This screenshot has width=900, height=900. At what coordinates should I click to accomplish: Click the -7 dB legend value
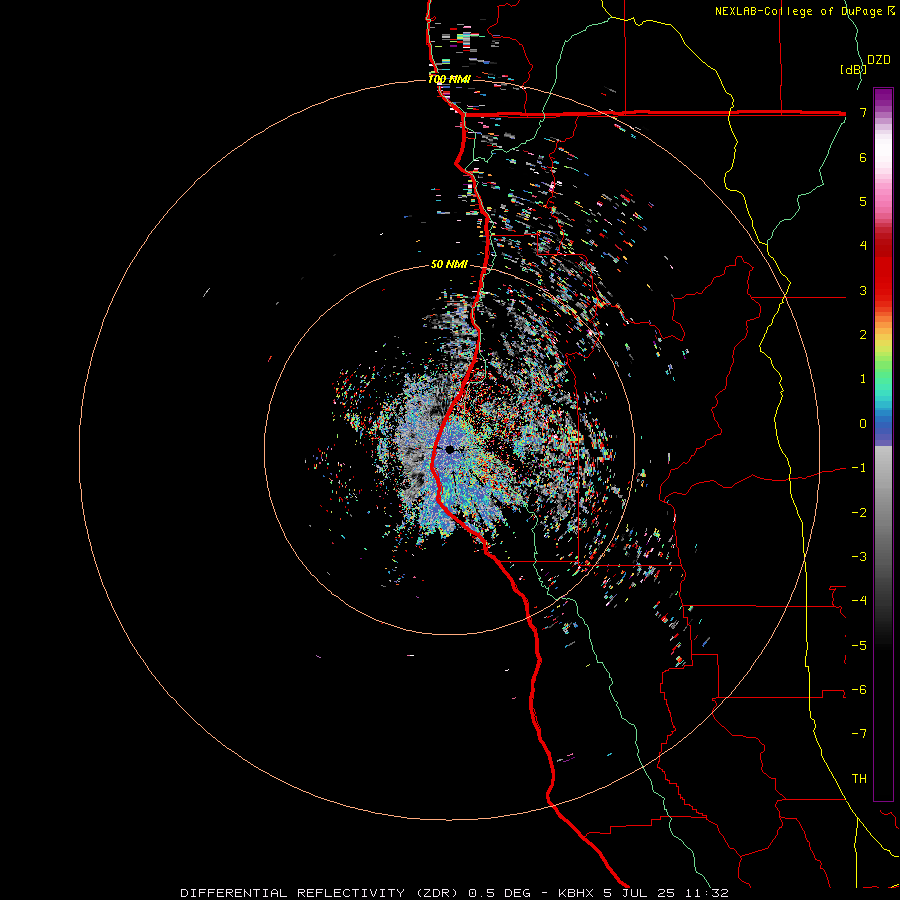[859, 734]
